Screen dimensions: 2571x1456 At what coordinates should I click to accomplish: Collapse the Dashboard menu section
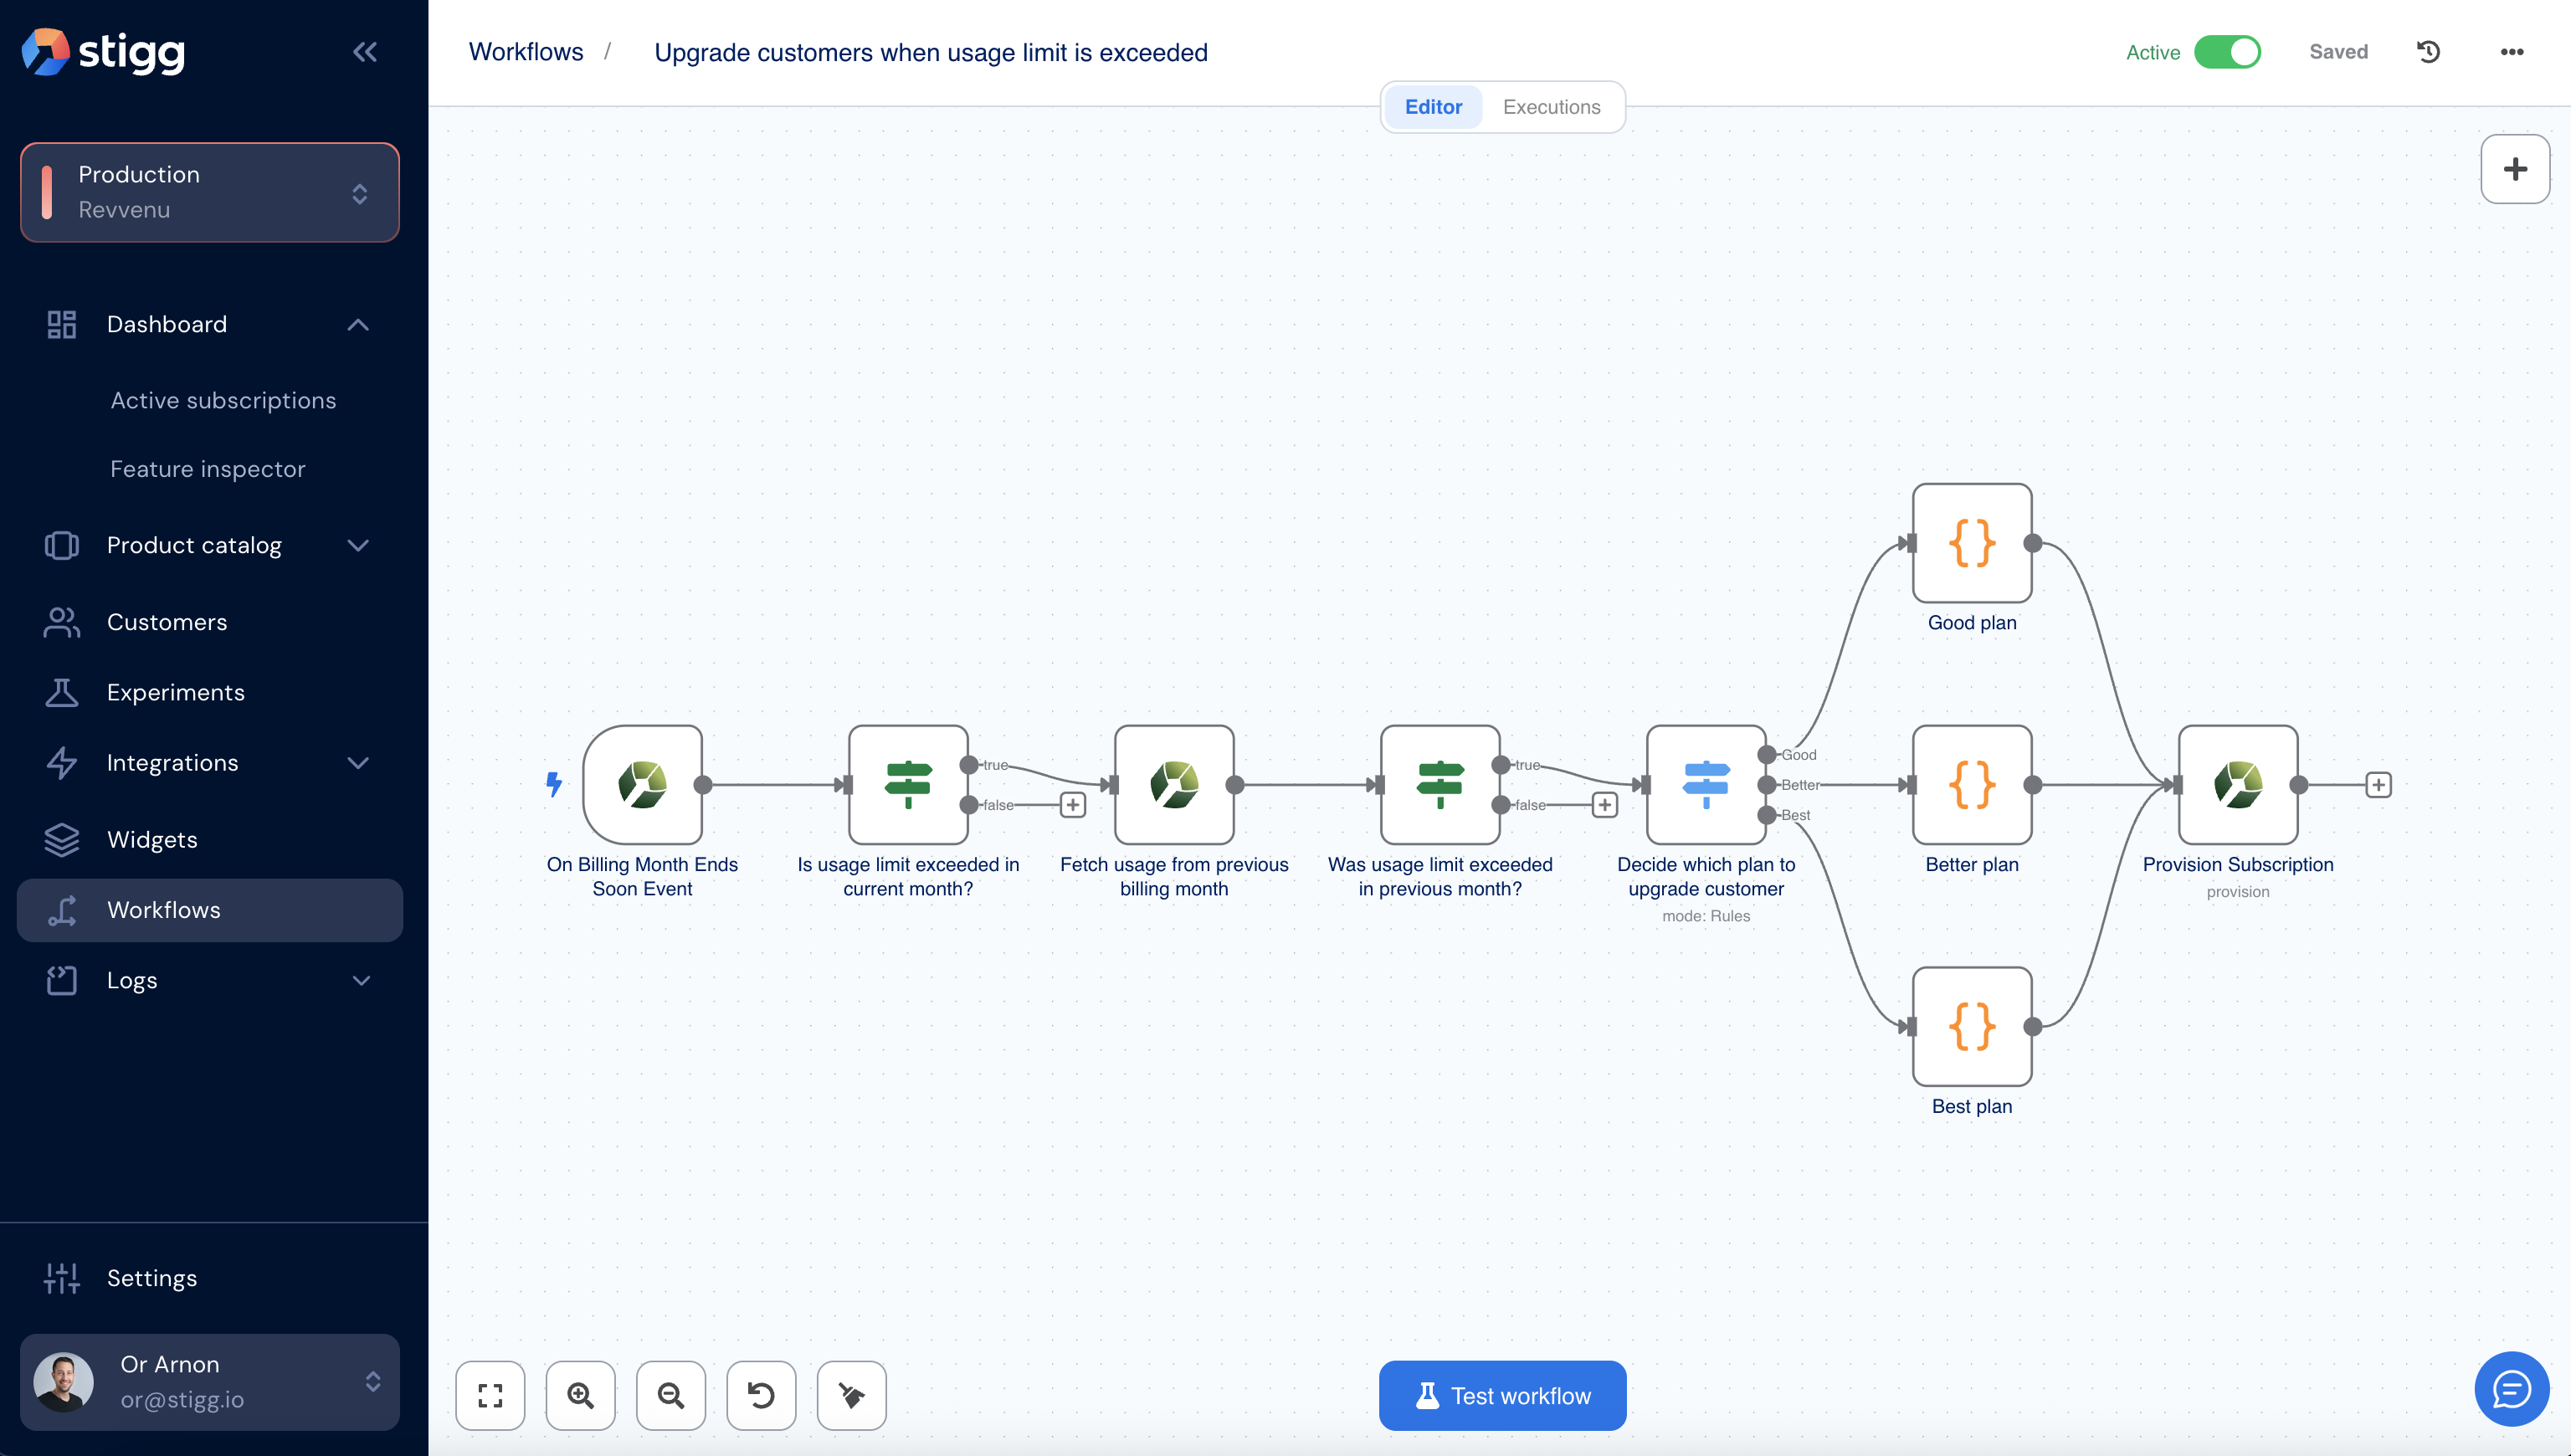[358, 325]
